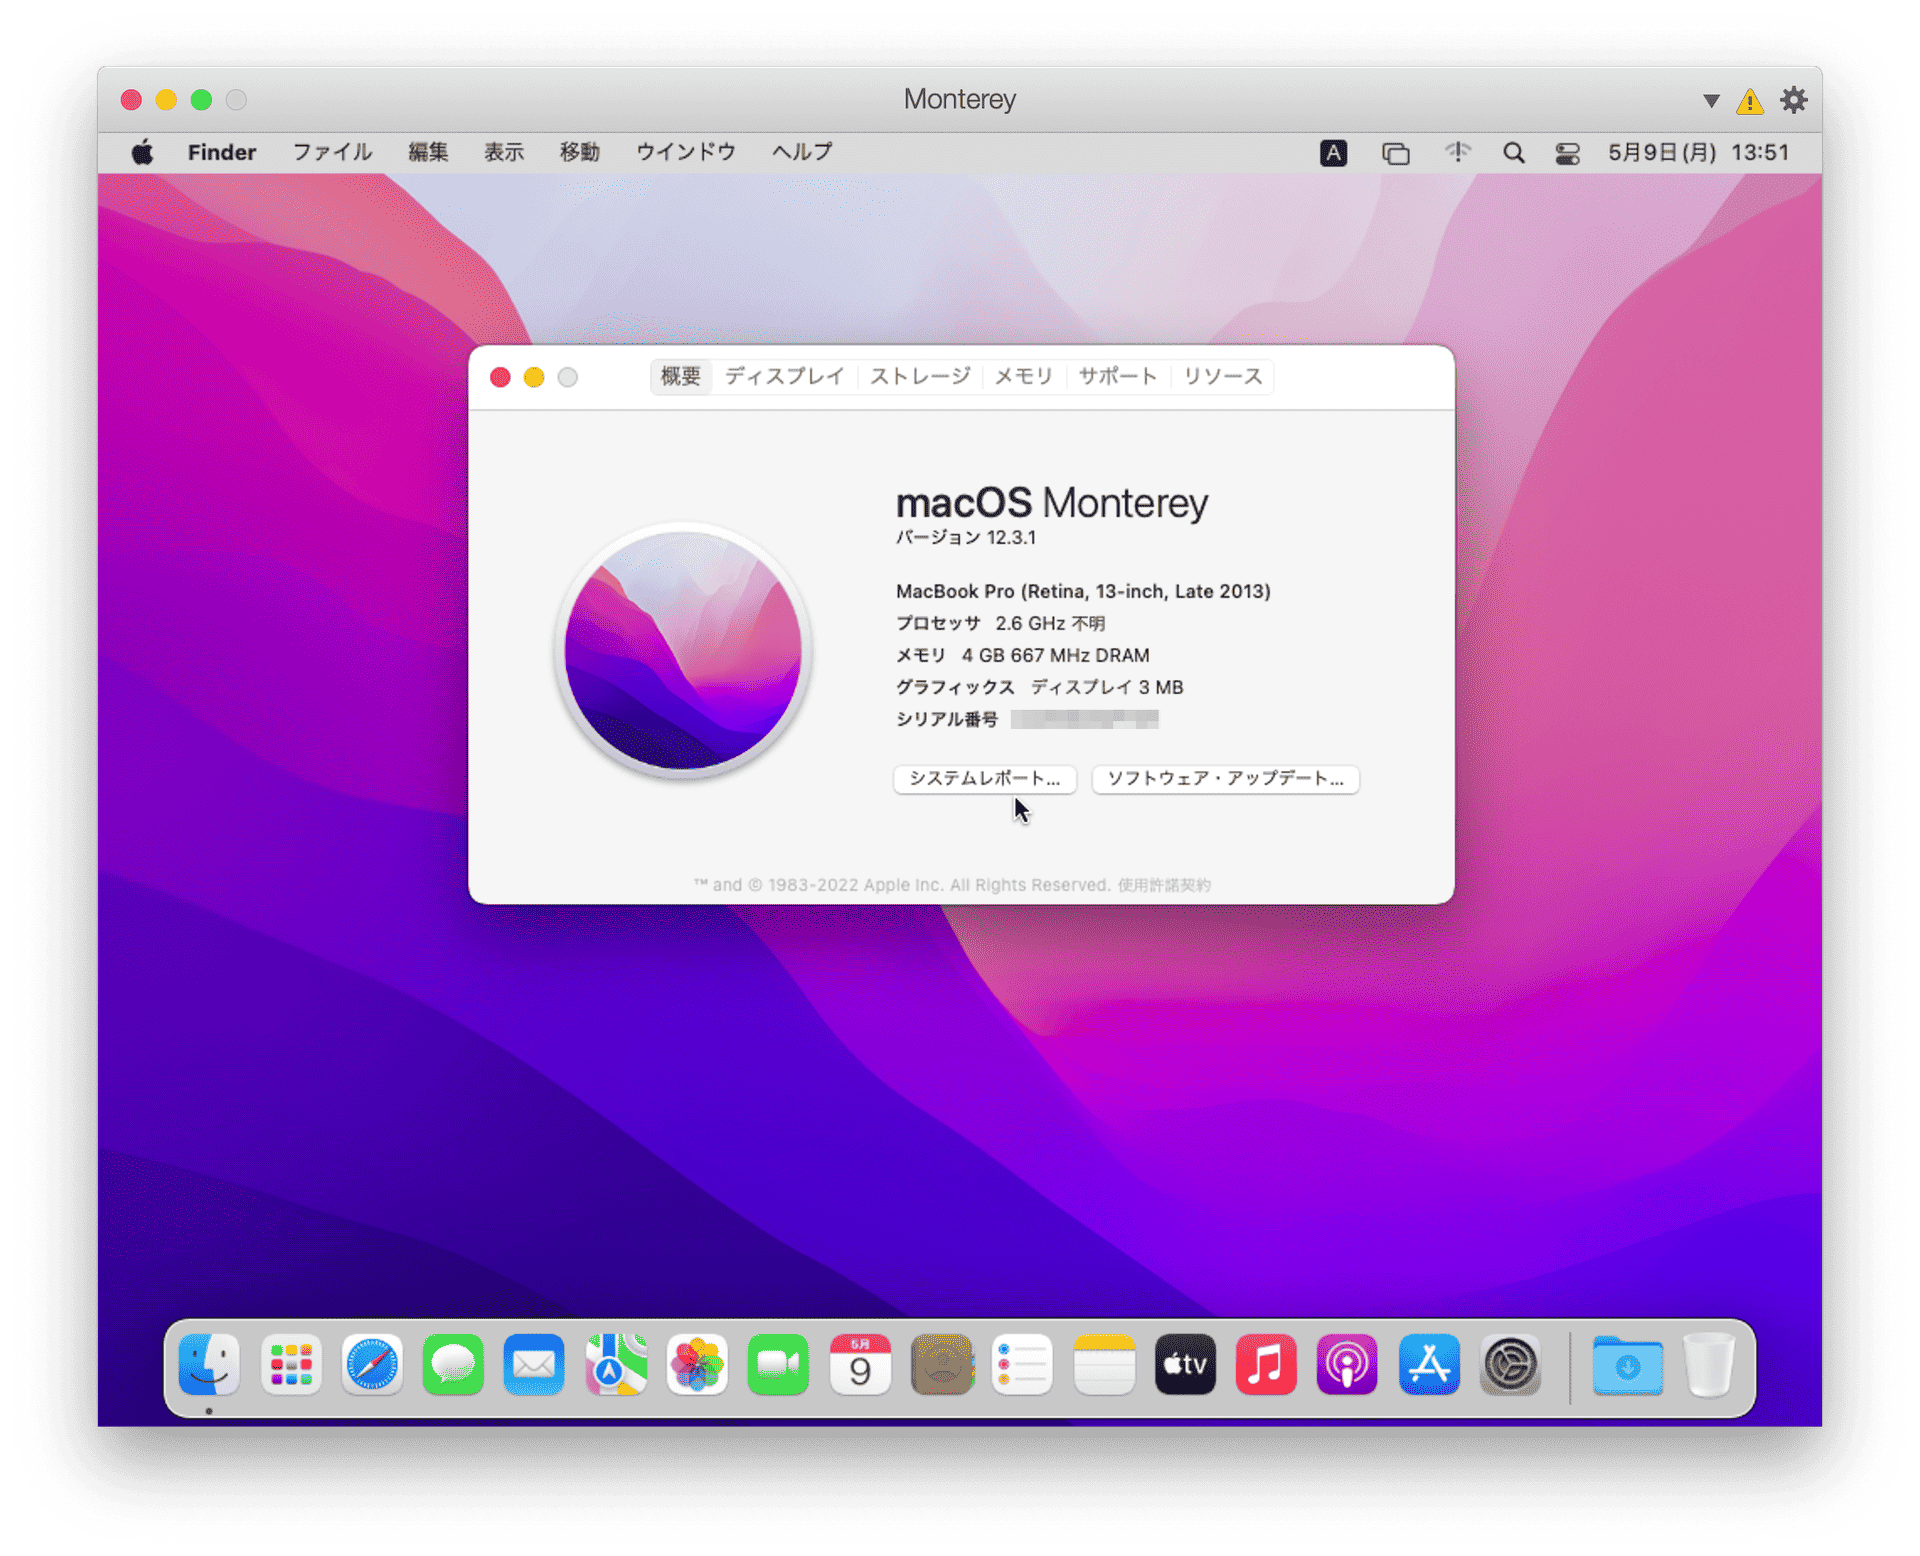The width and height of the screenshot is (1920, 1556).
Task: Click the input source A icon
Action: 1333,153
